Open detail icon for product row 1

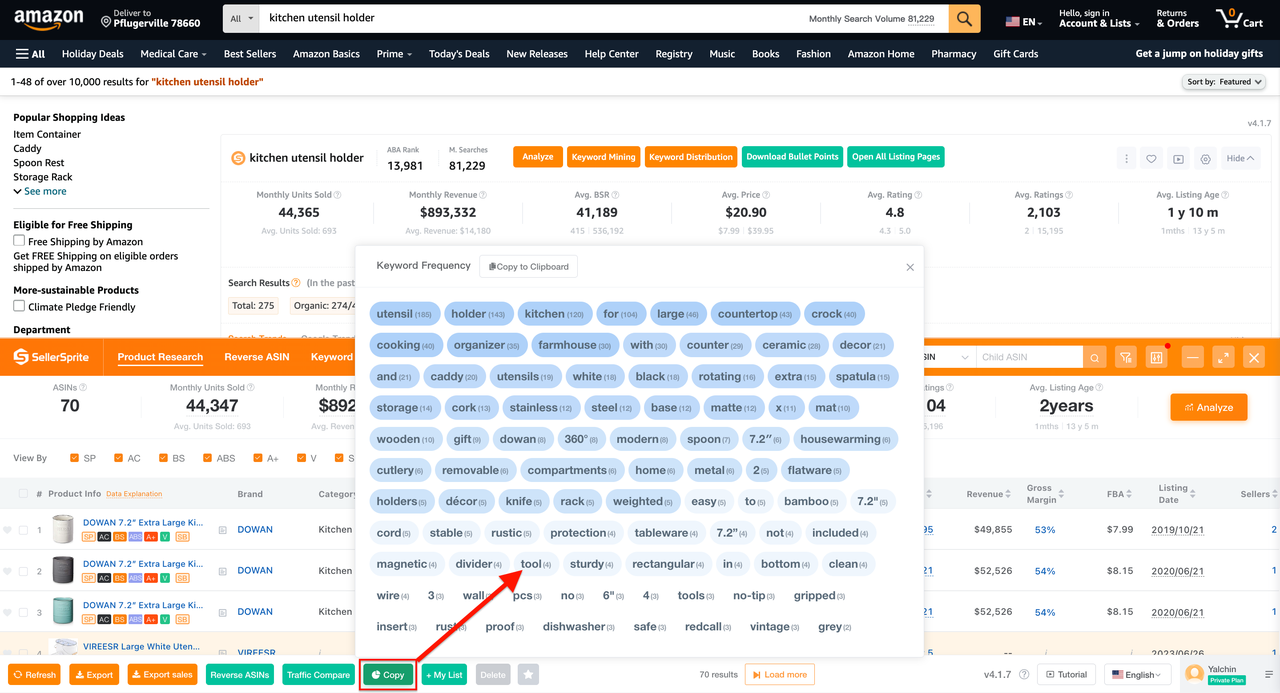pyautogui.click(x=223, y=530)
